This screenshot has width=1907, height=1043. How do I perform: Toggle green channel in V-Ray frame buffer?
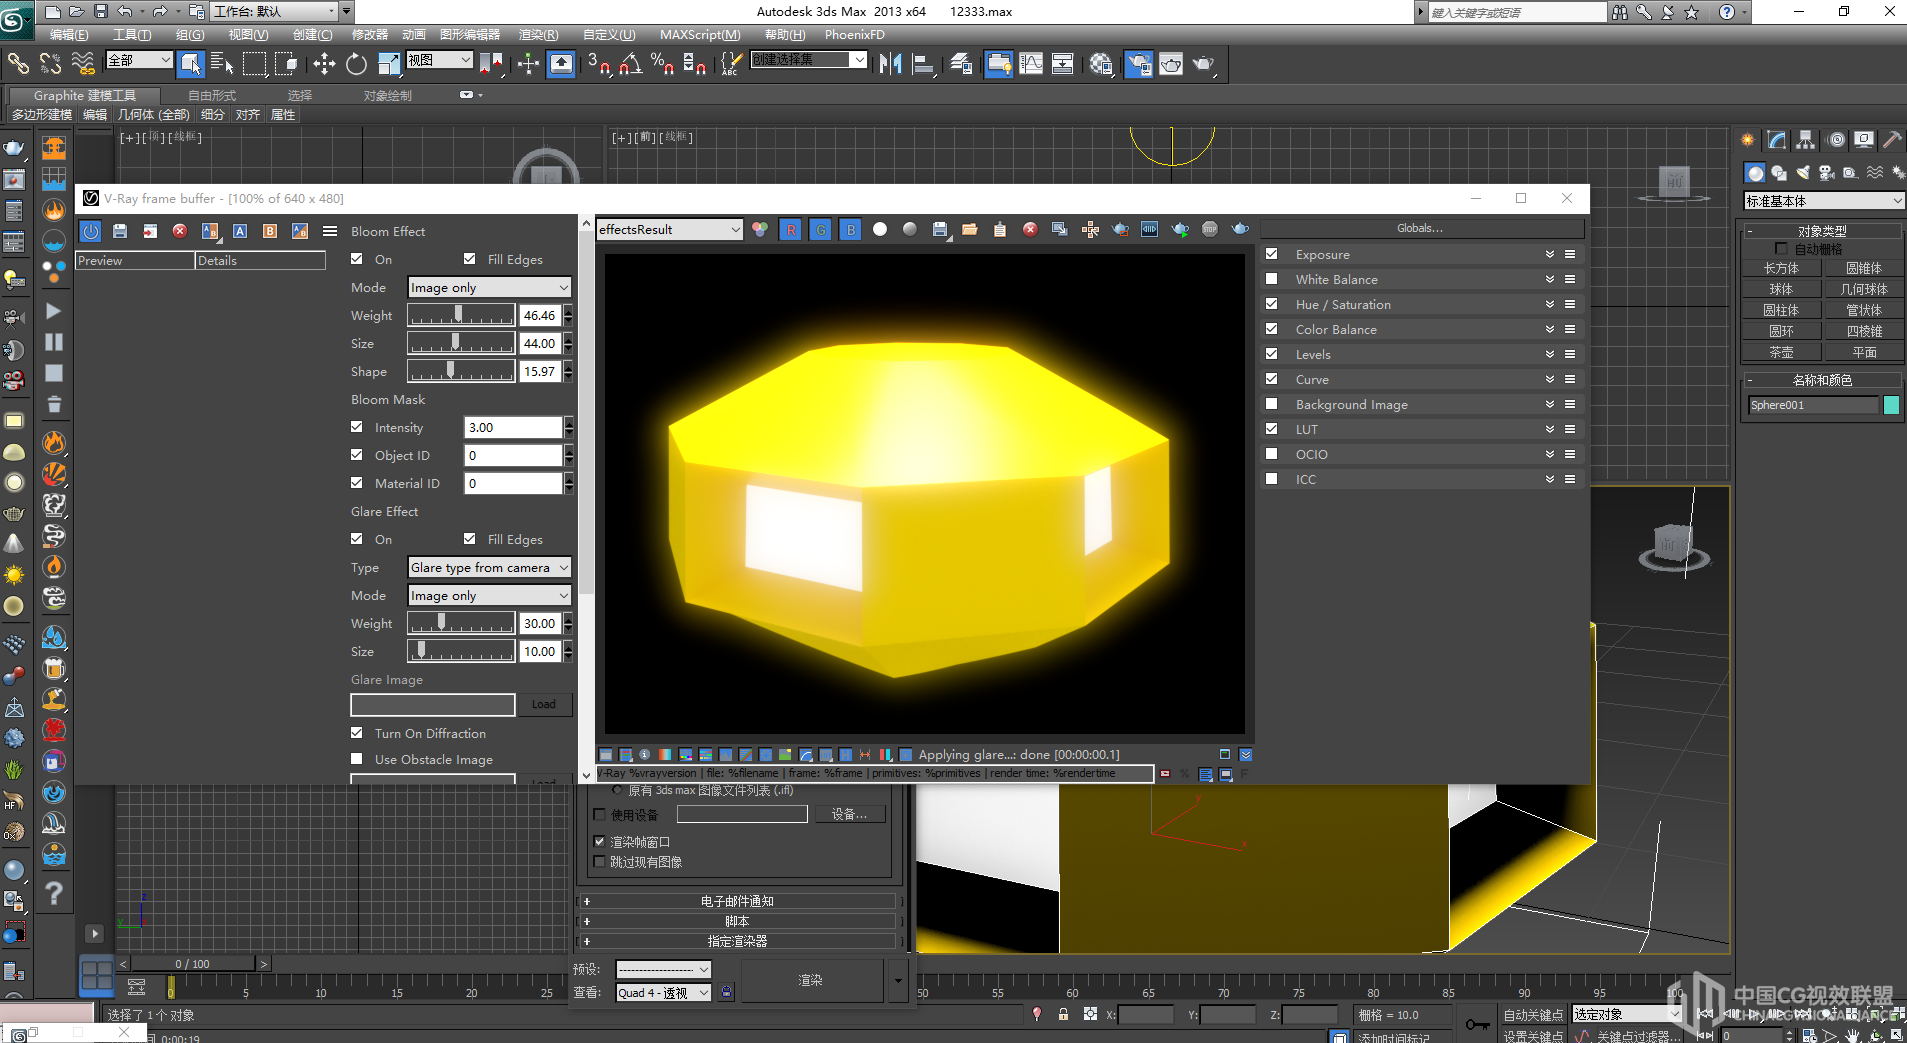pos(821,229)
